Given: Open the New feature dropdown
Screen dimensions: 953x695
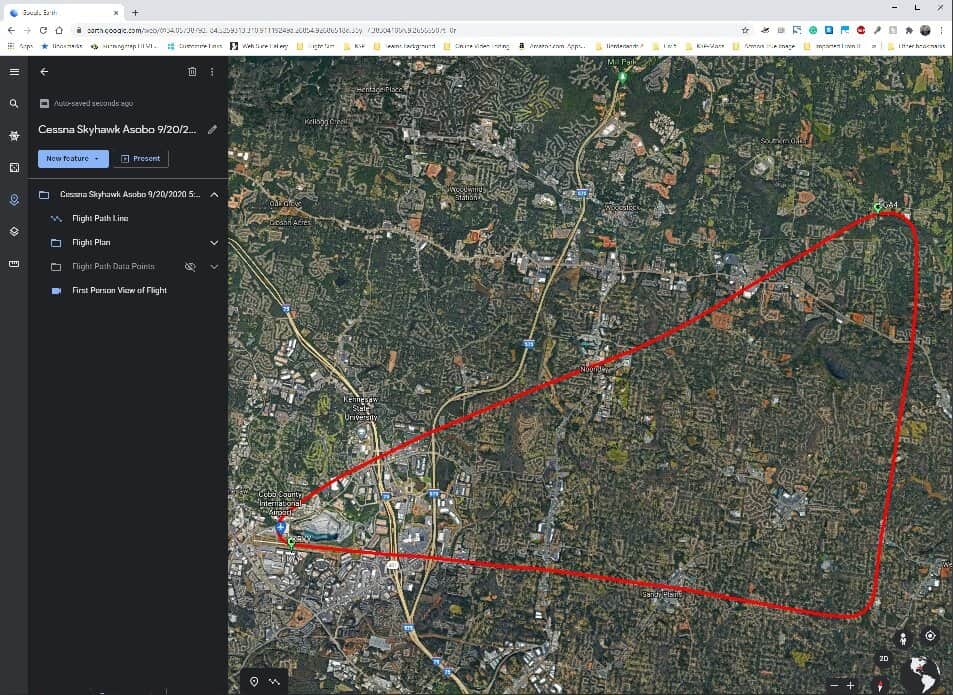Looking at the screenshot, I should coord(73,159).
